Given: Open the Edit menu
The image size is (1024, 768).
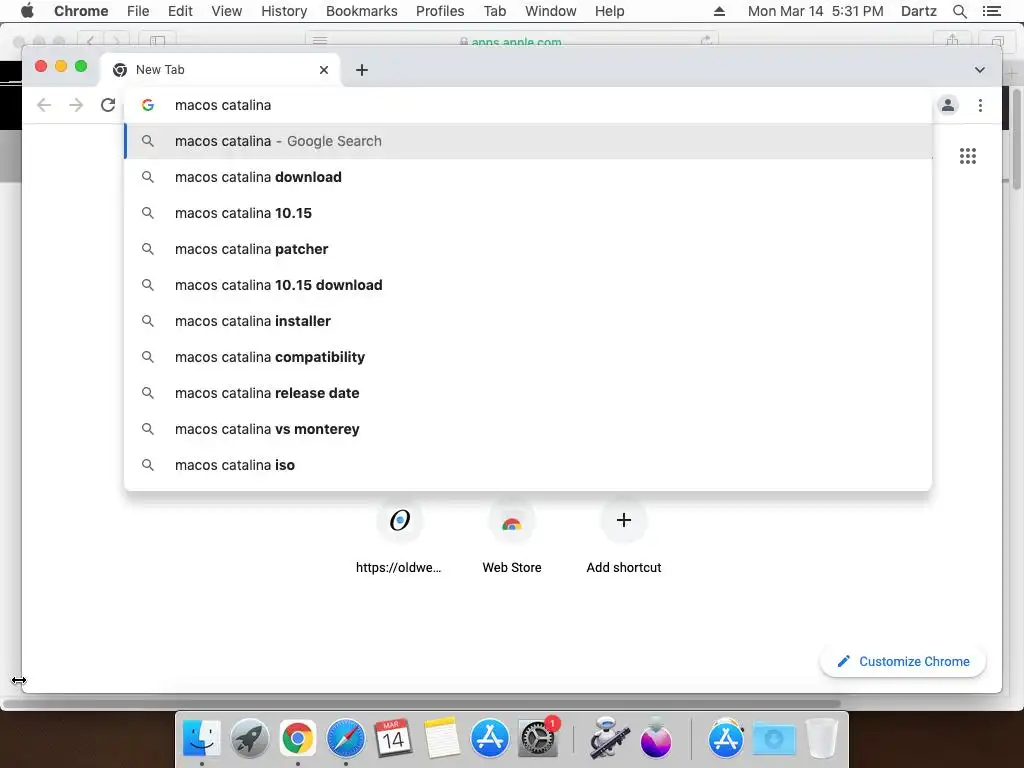Looking at the screenshot, I should pyautogui.click(x=180, y=11).
